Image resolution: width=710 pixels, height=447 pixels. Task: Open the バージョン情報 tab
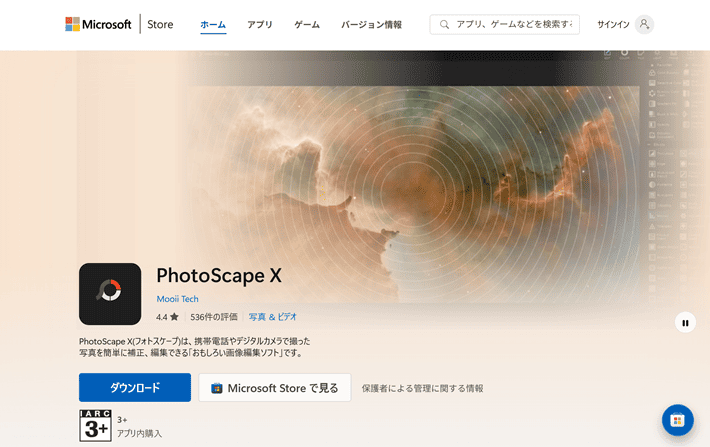(x=371, y=24)
